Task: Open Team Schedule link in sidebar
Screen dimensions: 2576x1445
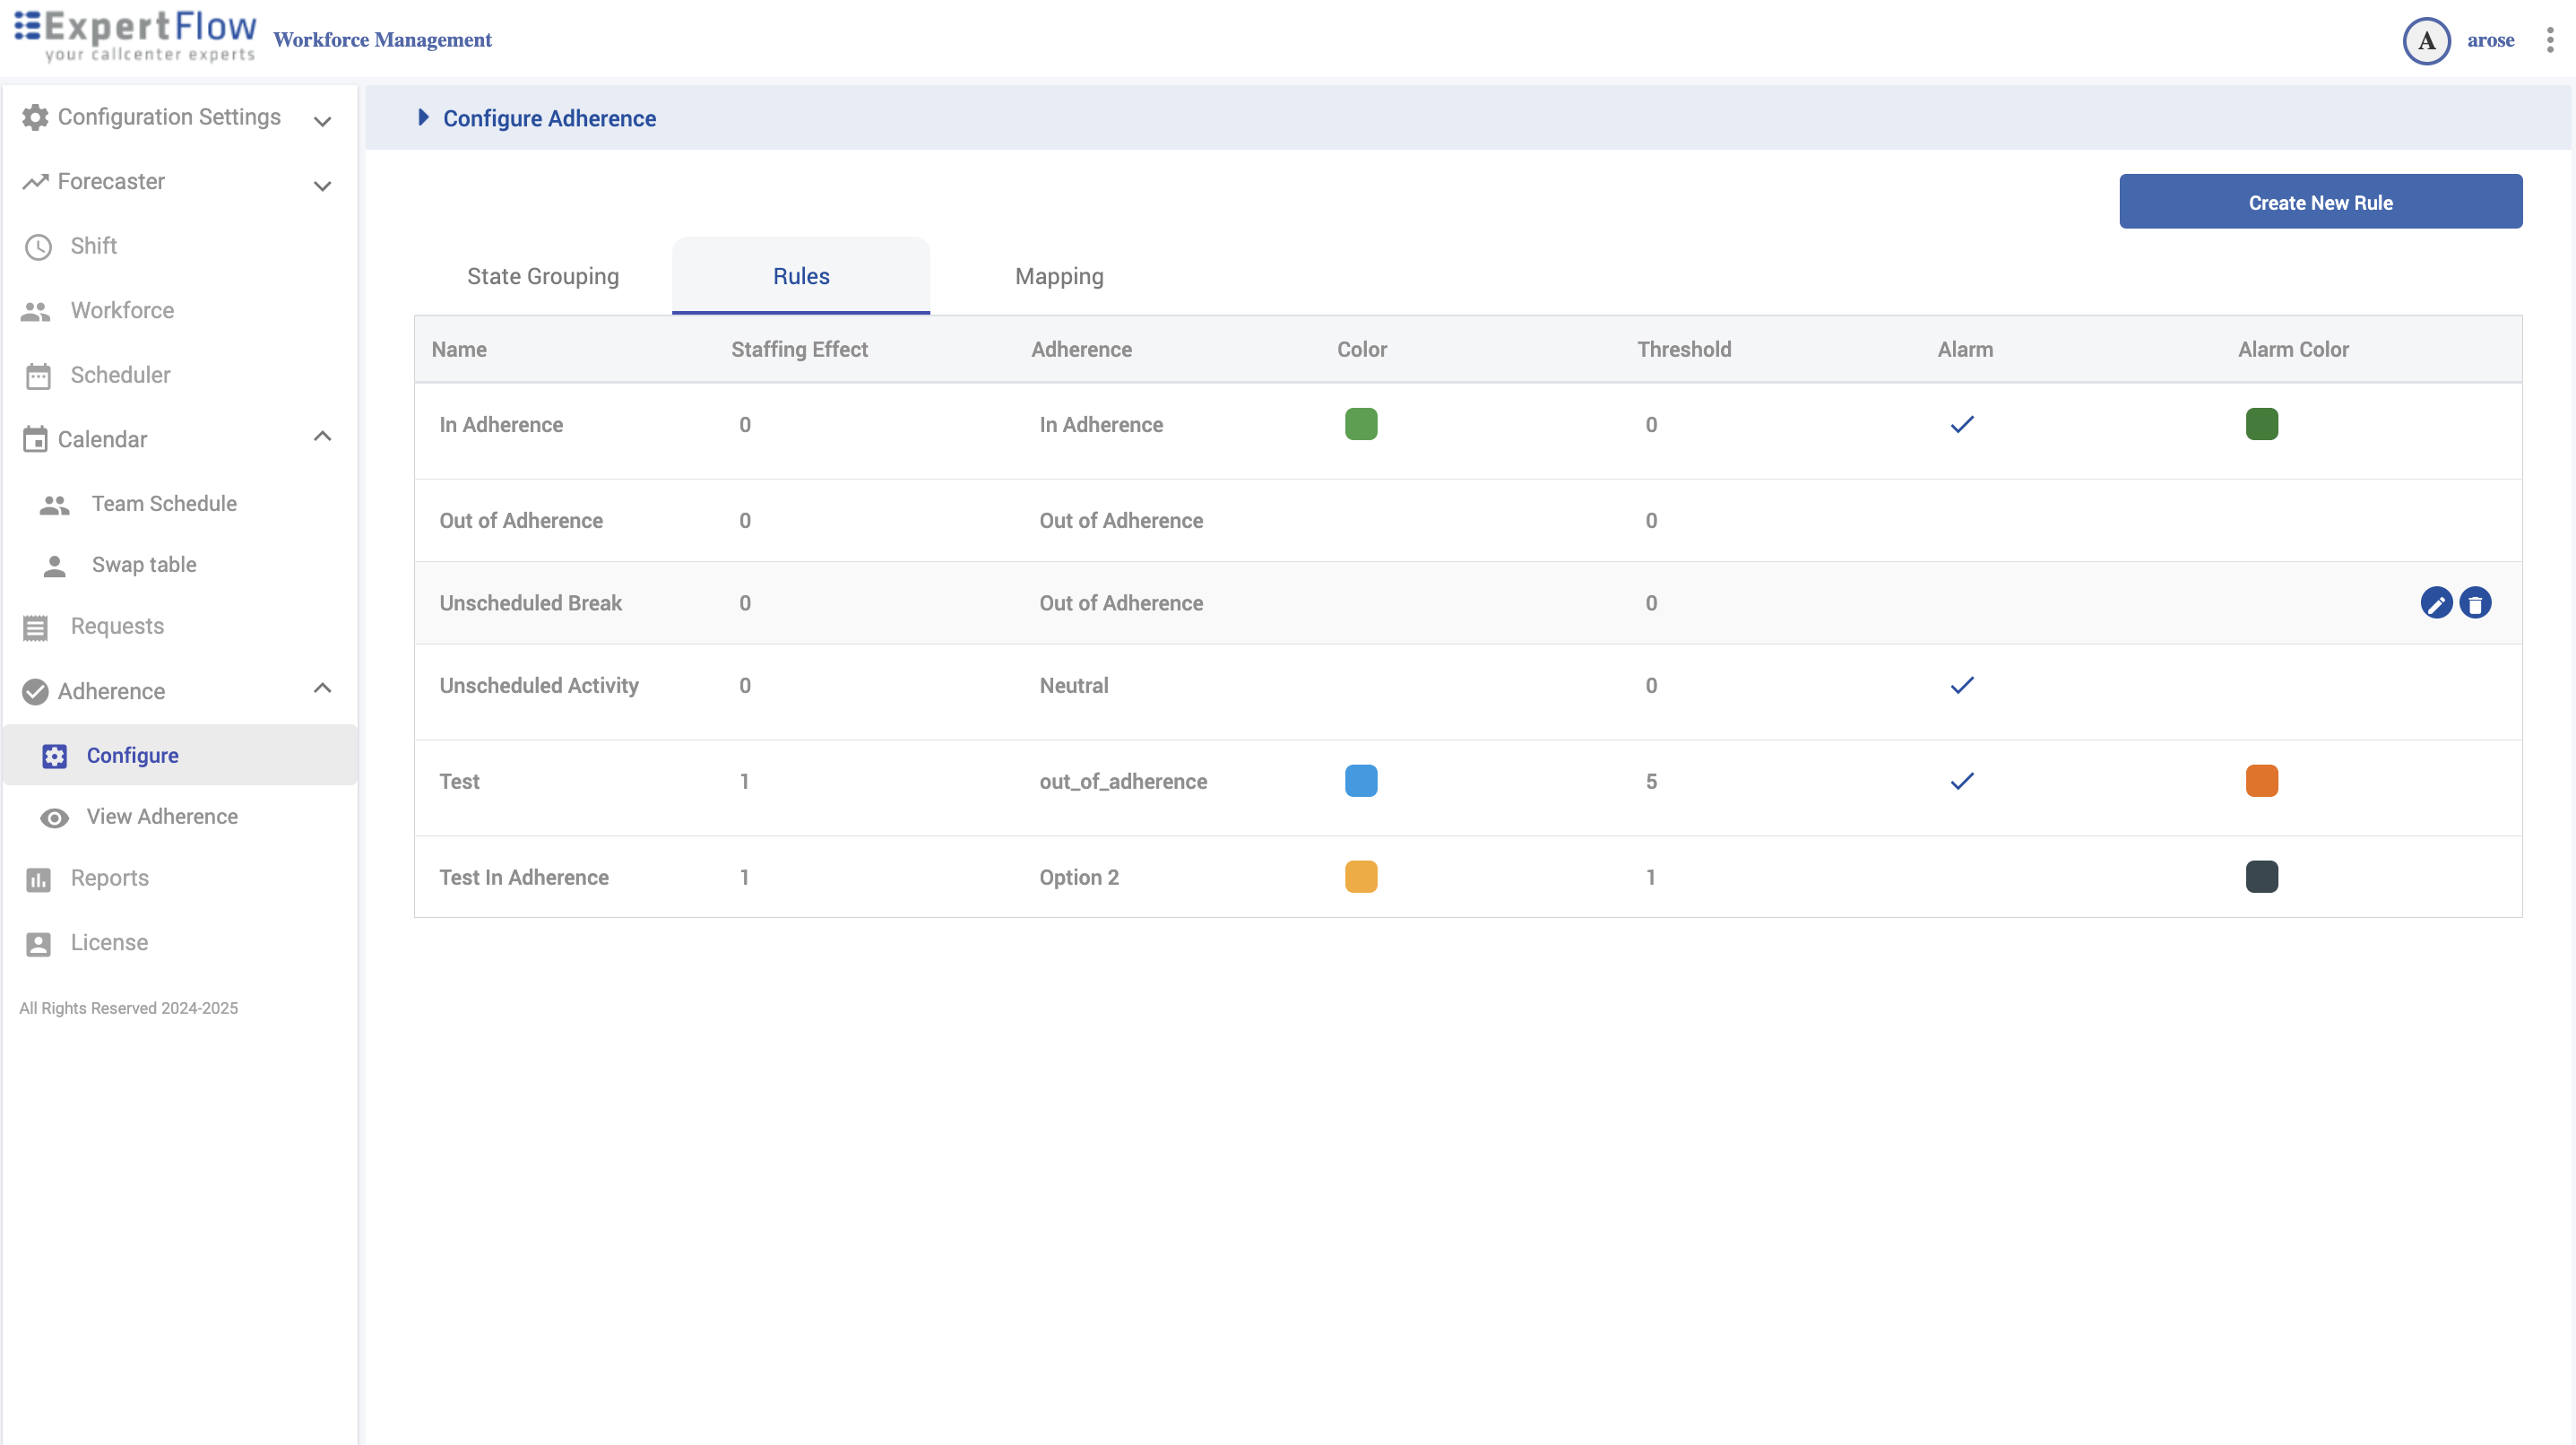Action: tap(164, 503)
